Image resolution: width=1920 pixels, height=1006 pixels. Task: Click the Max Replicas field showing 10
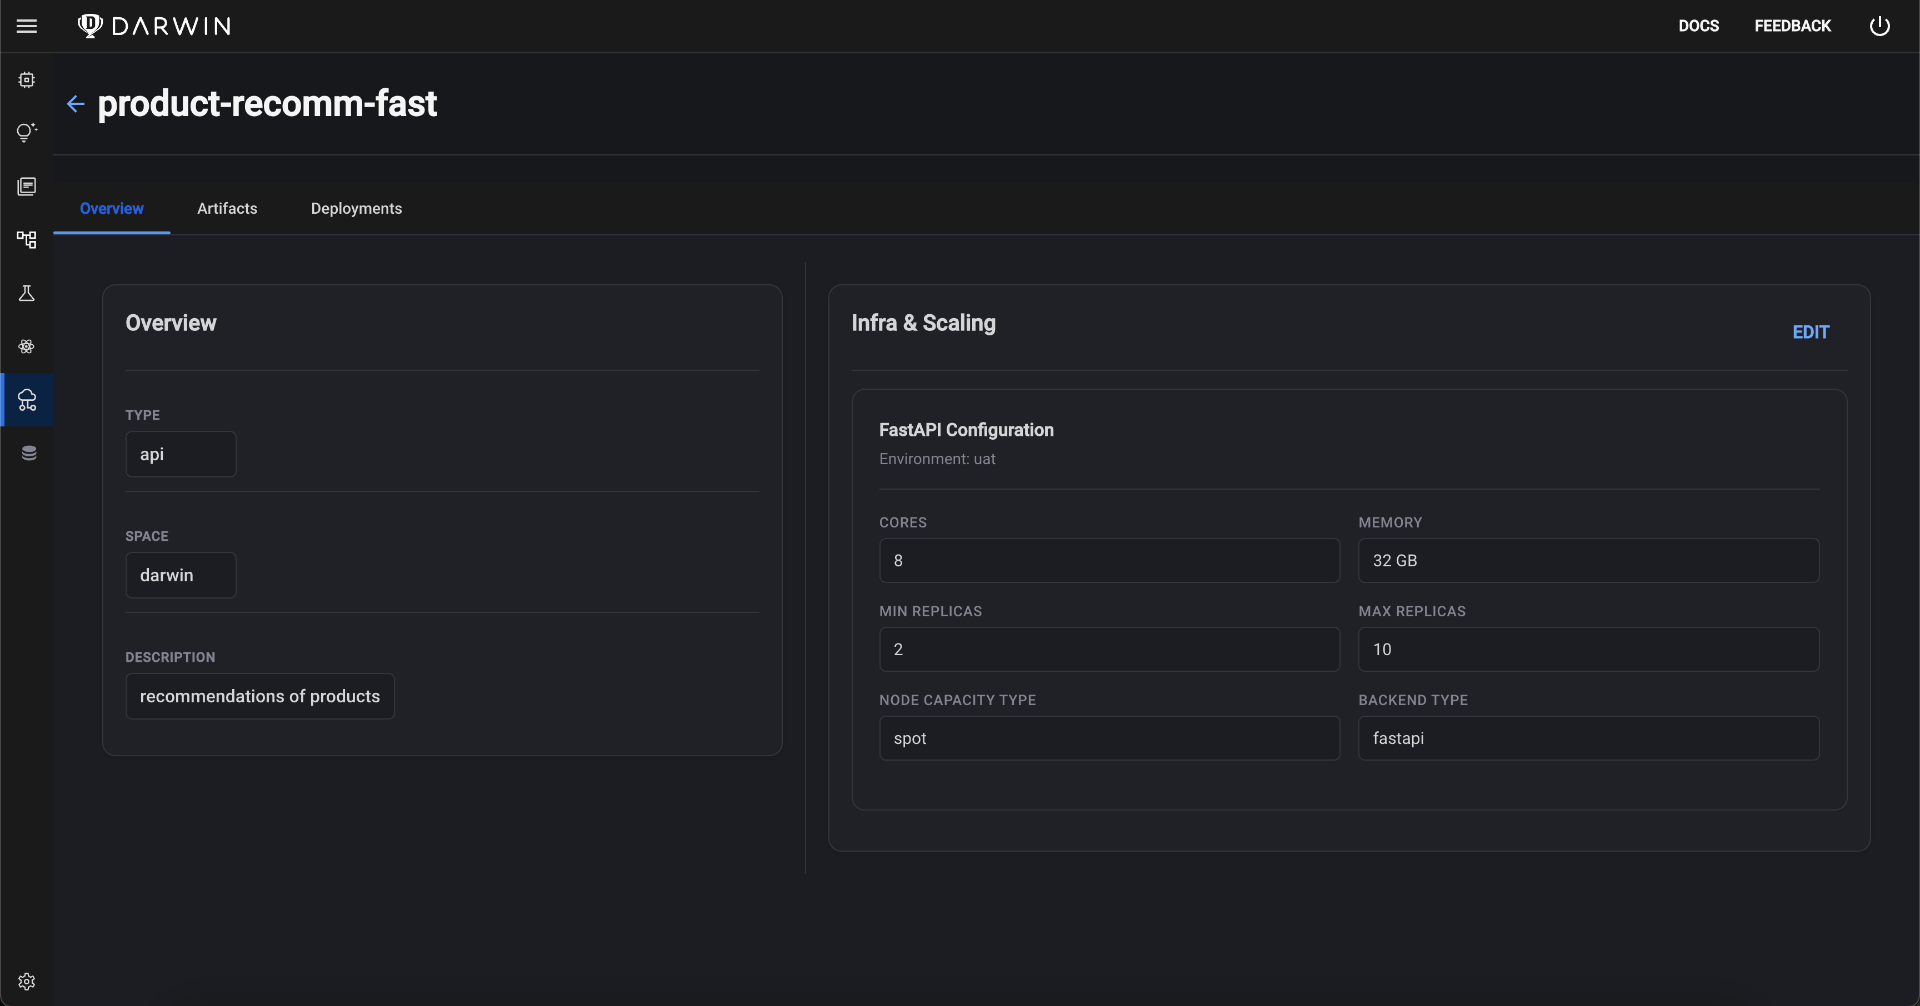pyautogui.click(x=1589, y=650)
